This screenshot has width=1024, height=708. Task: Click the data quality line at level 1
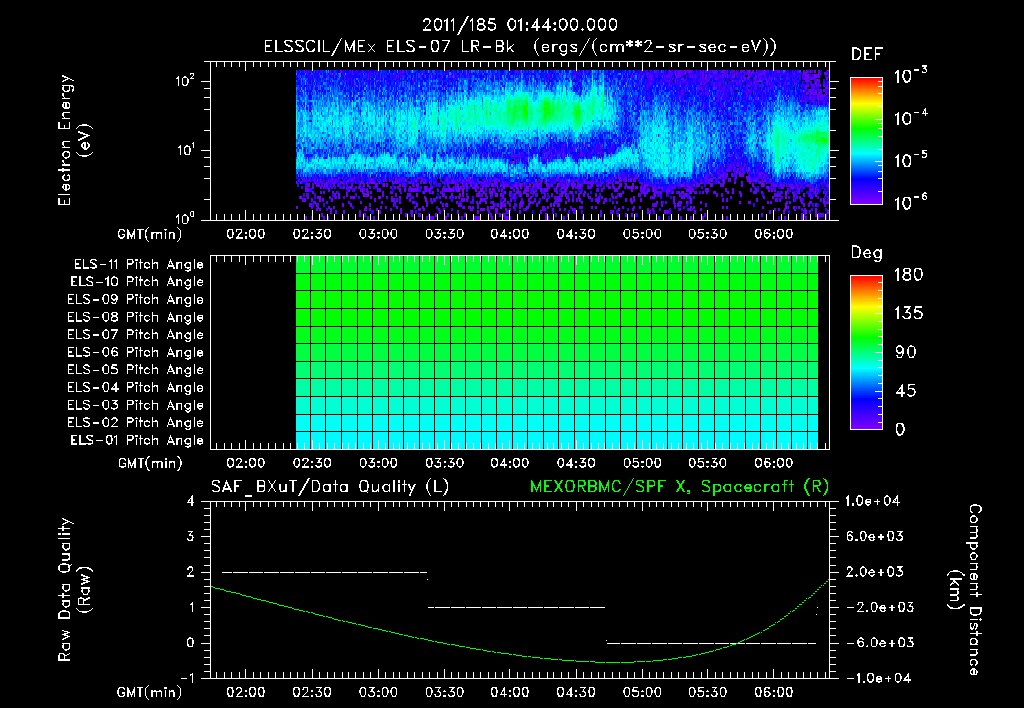(x=517, y=607)
